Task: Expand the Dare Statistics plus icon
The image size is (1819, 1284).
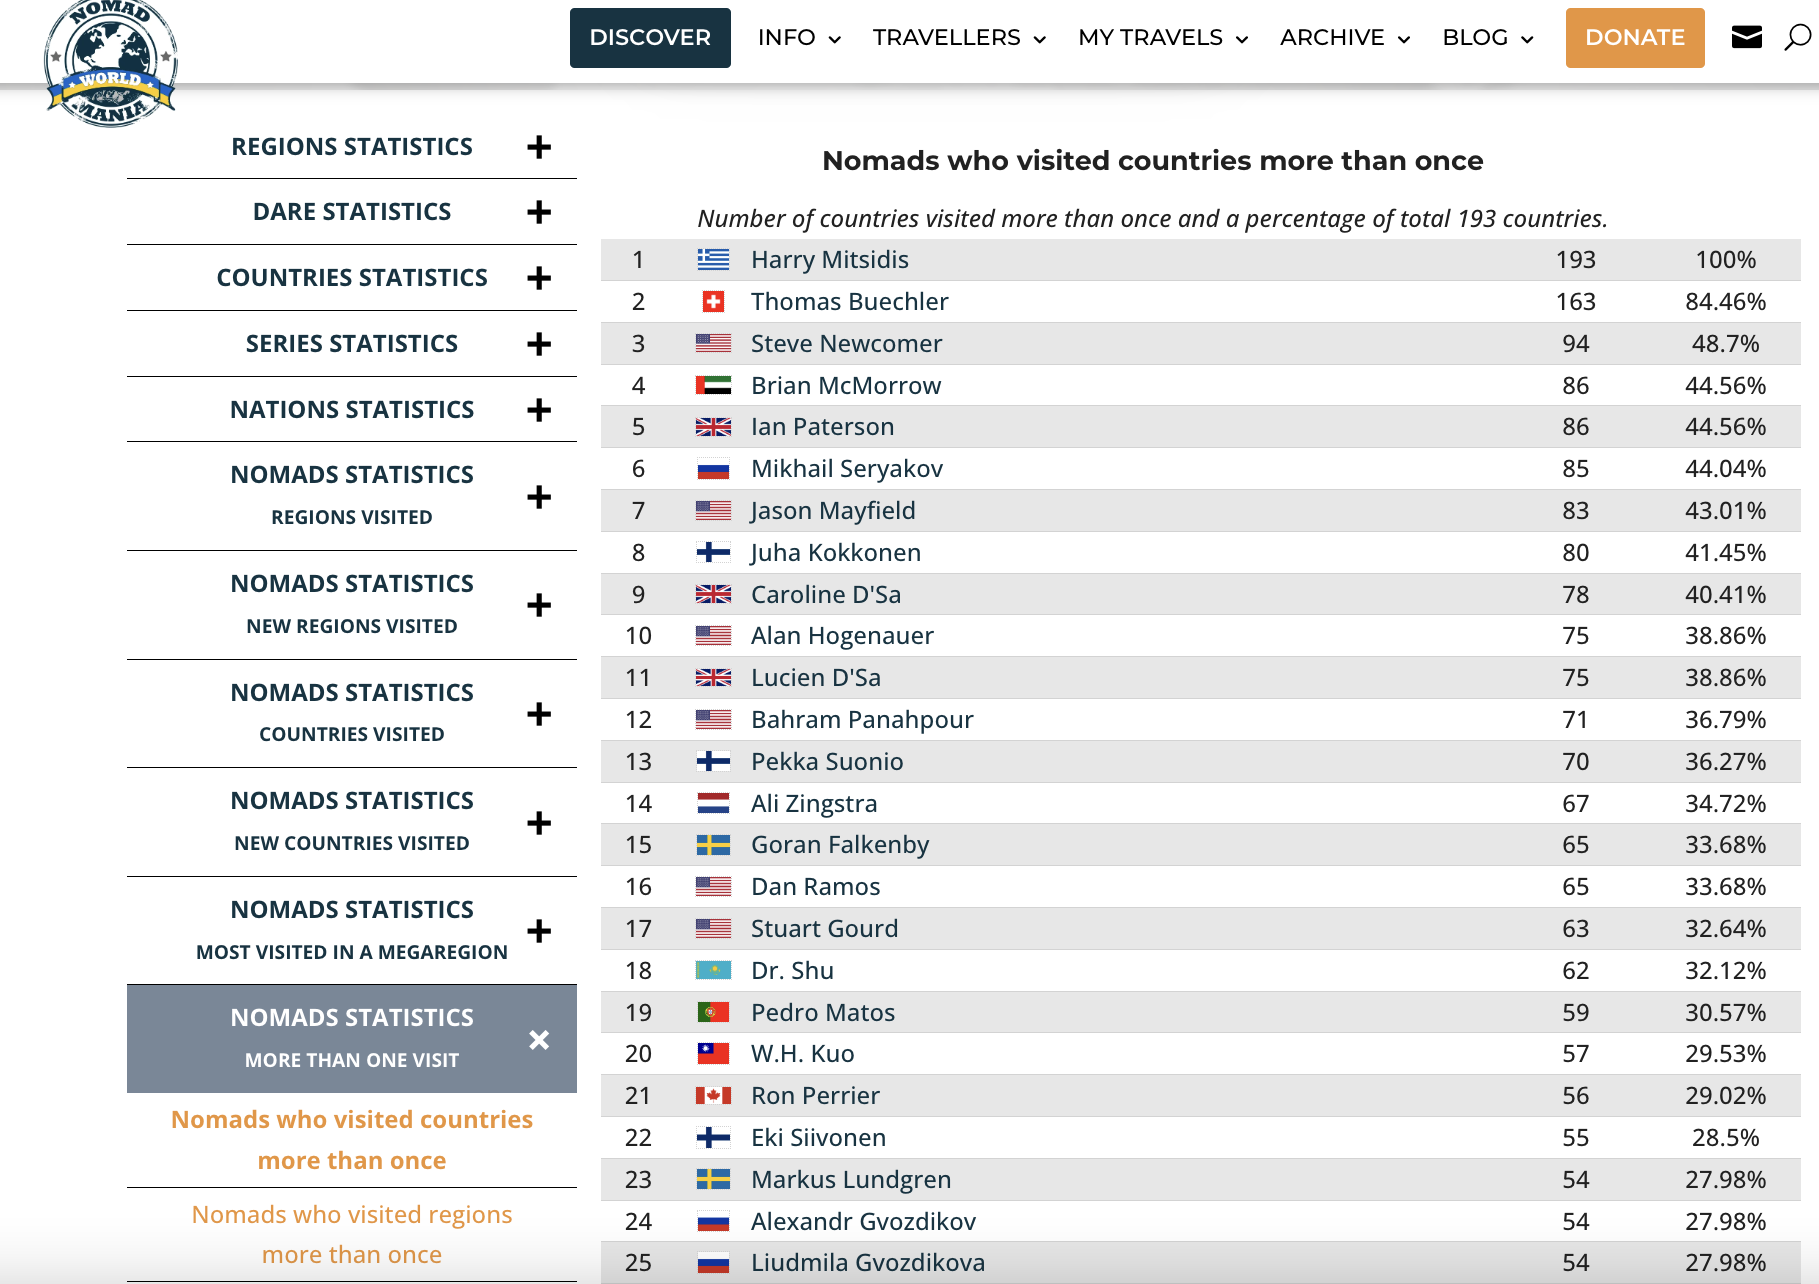Action: coord(539,212)
